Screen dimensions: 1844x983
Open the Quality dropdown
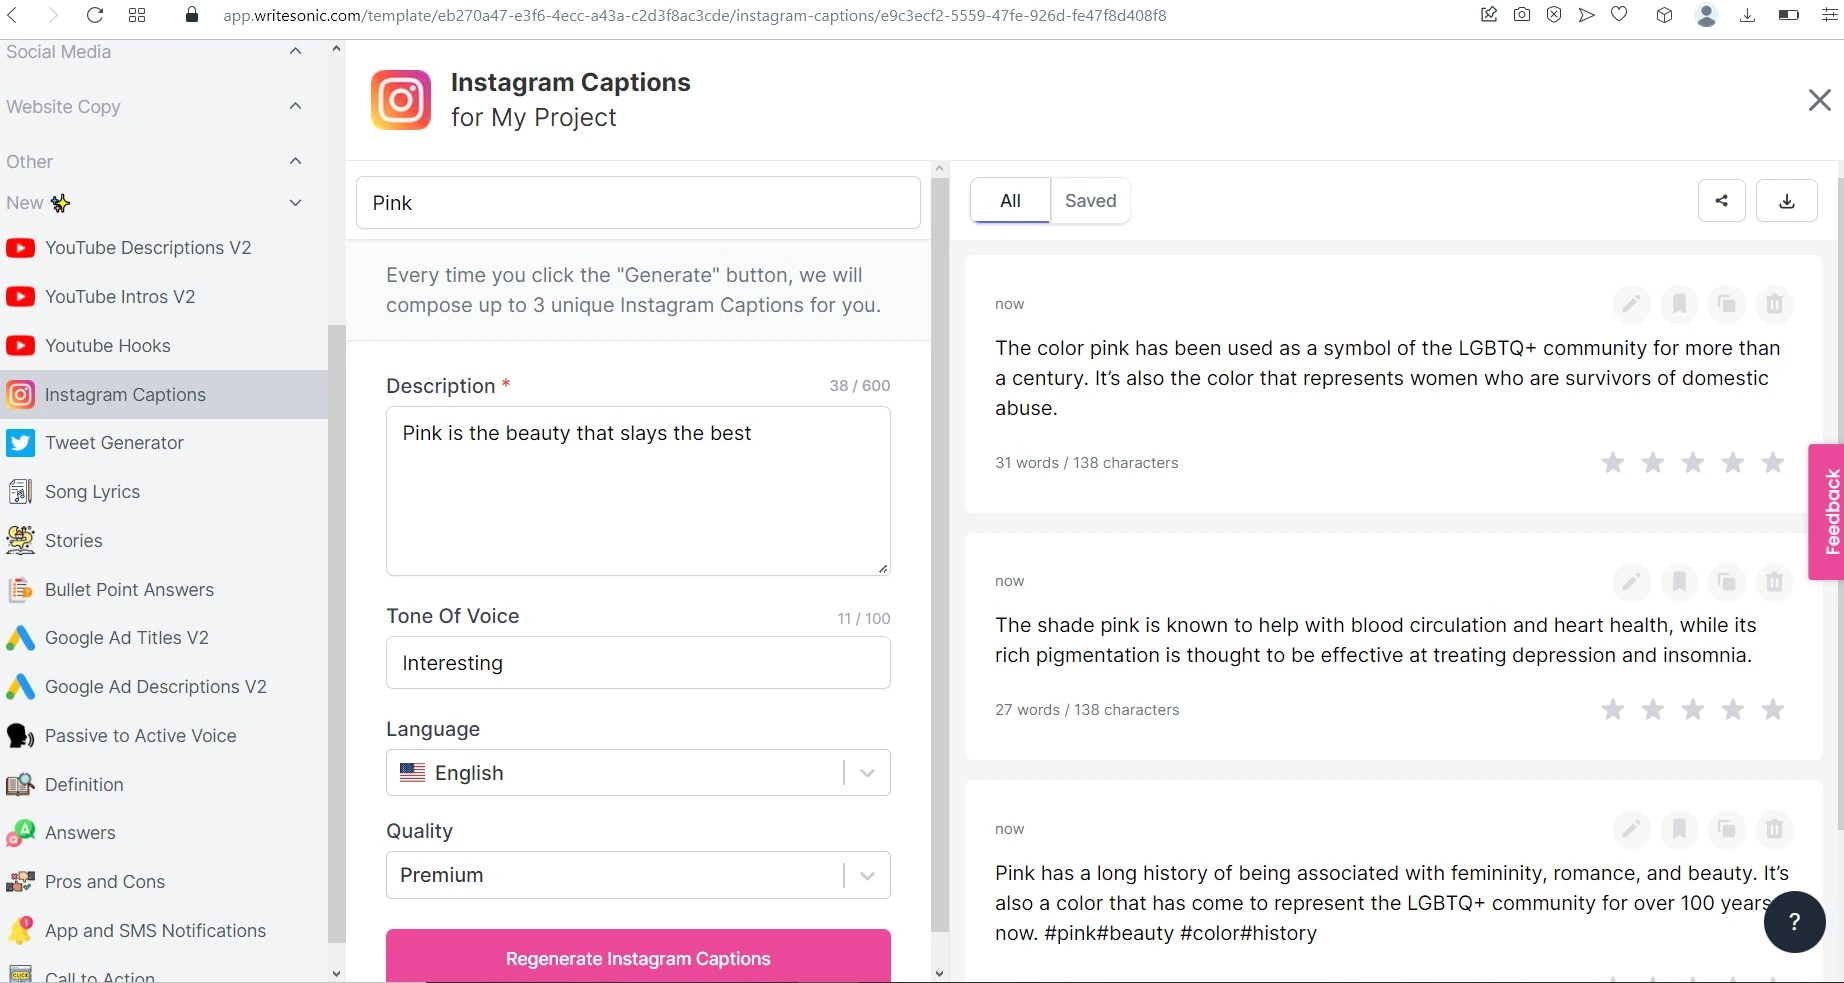pos(638,875)
